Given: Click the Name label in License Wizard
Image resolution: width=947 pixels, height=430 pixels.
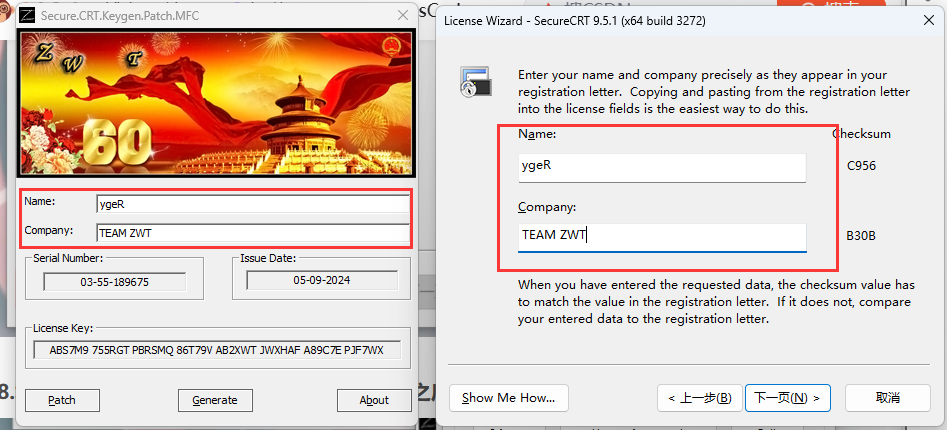Looking at the screenshot, I should [537, 134].
